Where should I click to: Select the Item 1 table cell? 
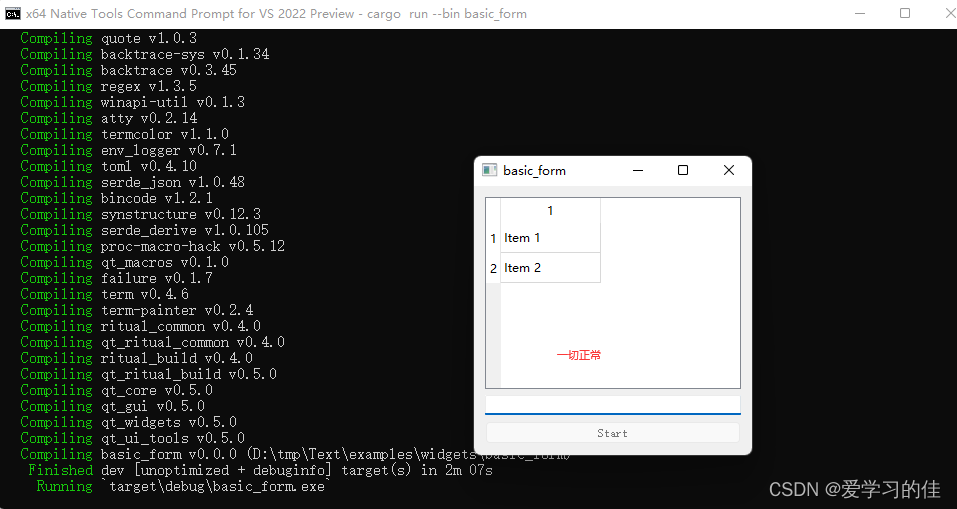[550, 238]
